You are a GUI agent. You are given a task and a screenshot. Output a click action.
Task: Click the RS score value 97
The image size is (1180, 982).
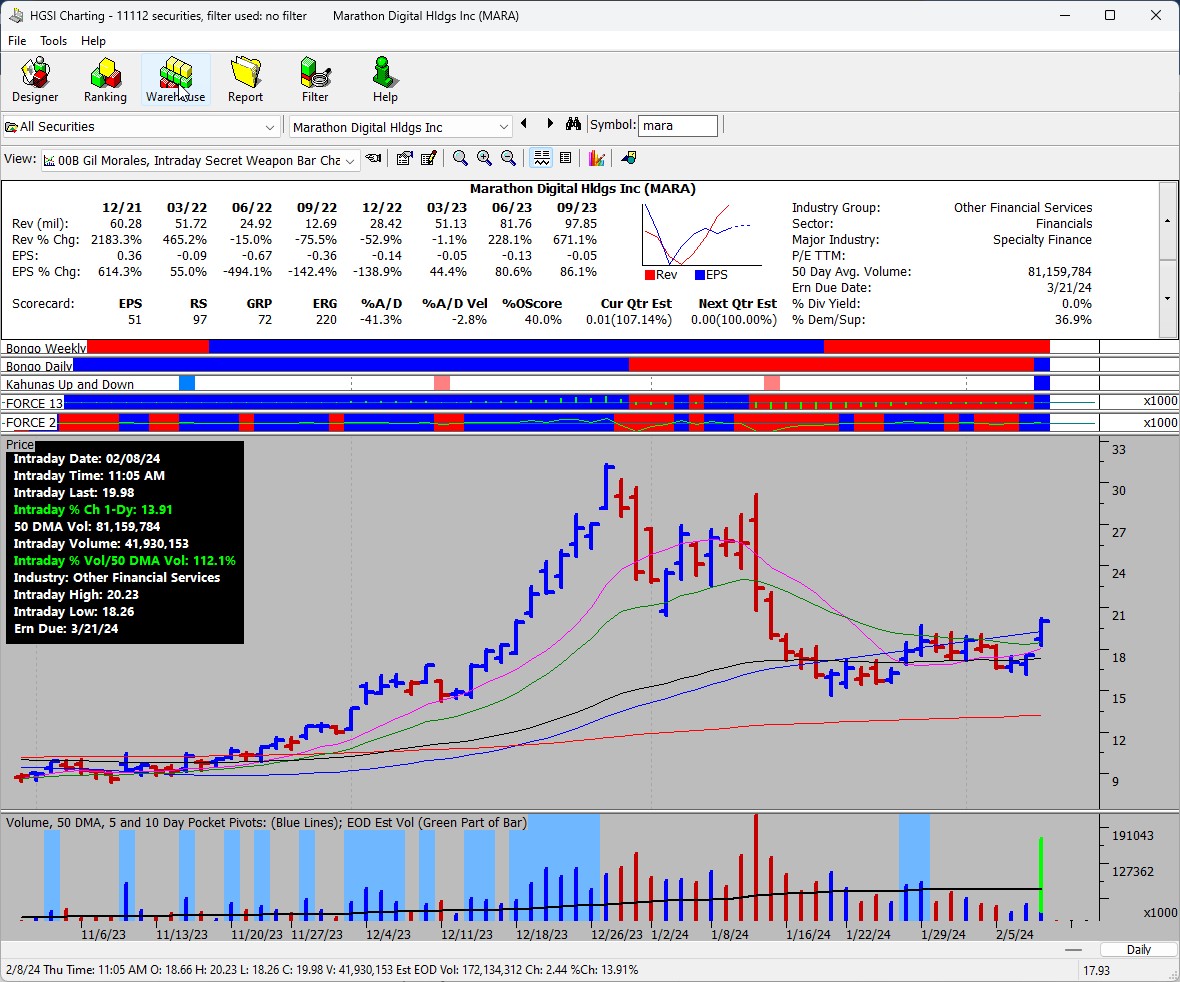coord(199,320)
